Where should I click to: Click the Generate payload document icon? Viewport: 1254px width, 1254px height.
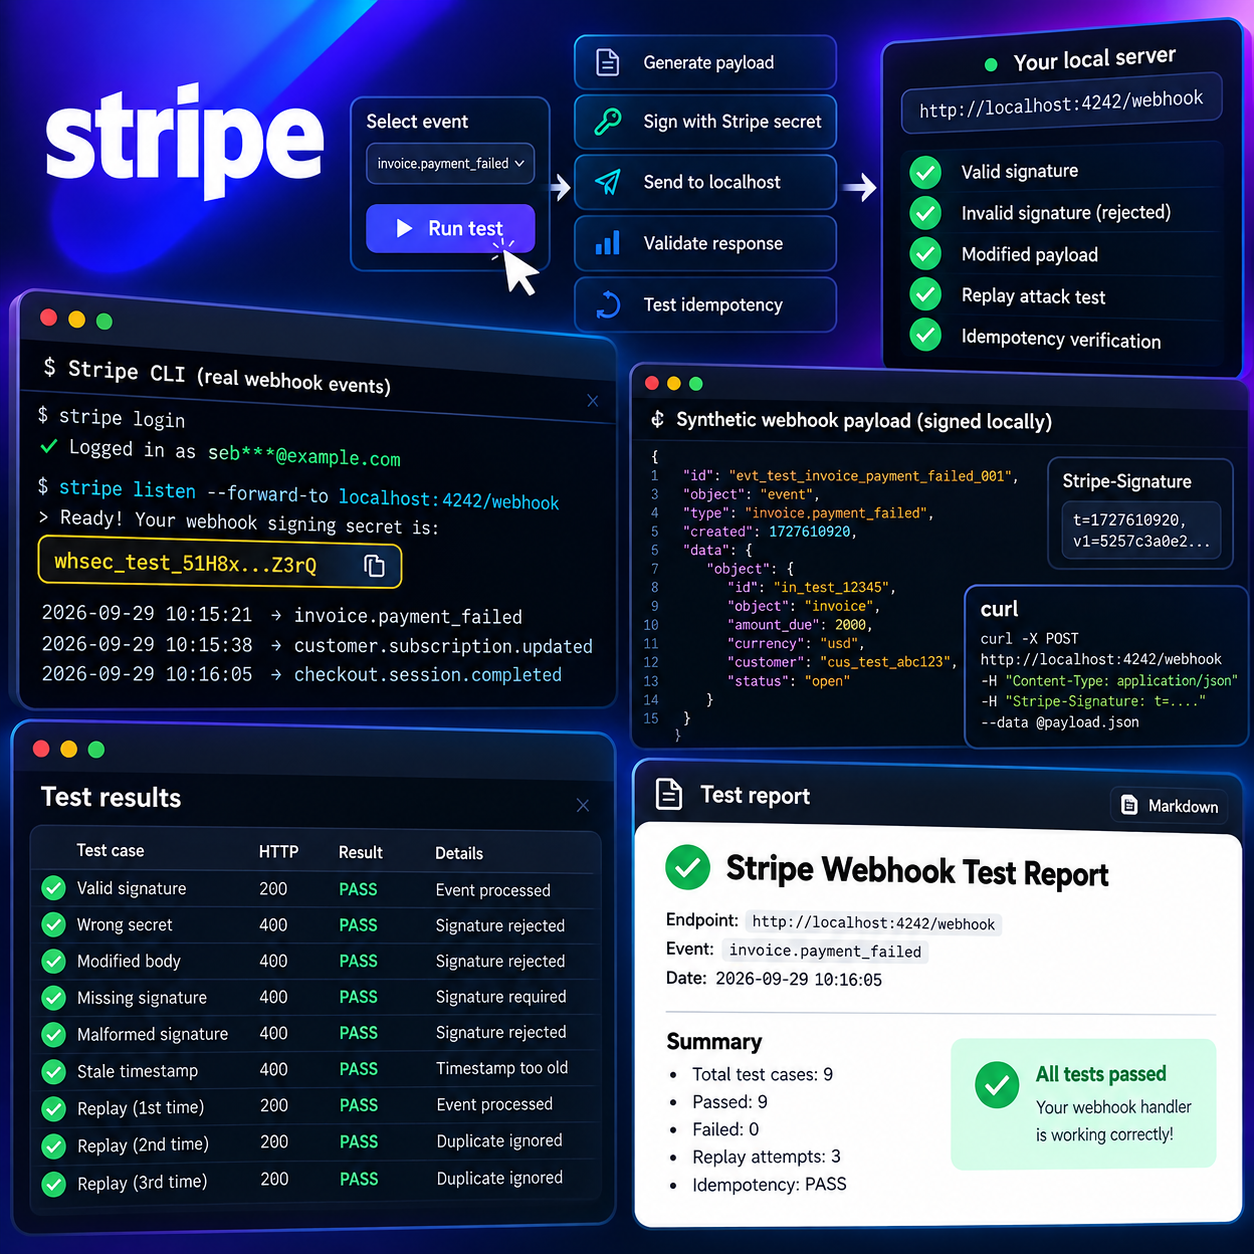(x=607, y=62)
